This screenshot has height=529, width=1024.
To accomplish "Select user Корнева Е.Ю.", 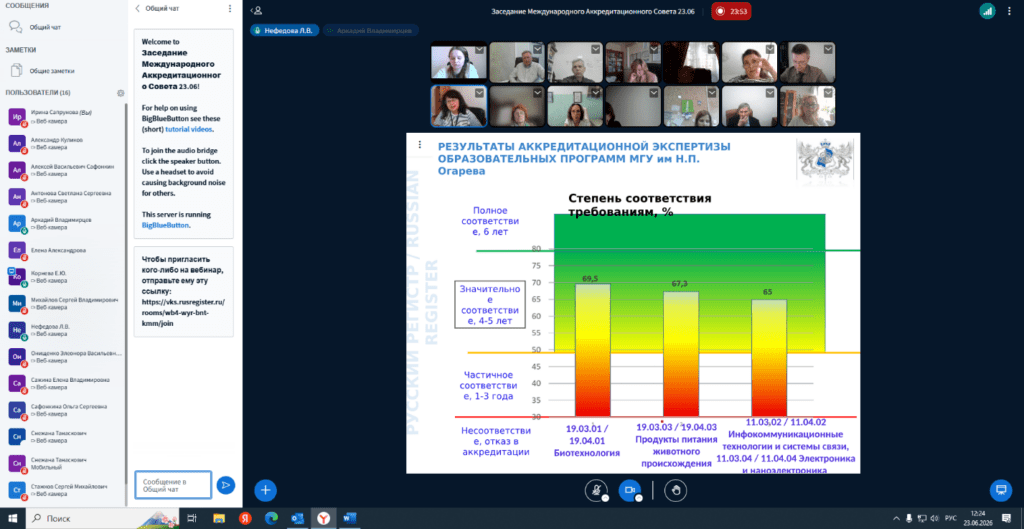I will point(64,277).
